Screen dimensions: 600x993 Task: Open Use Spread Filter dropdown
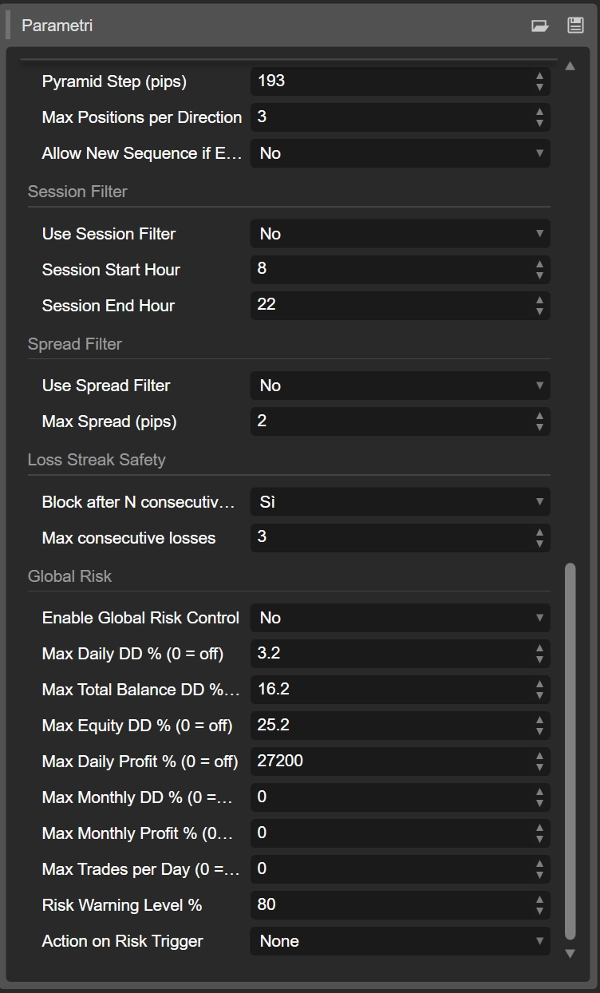pyautogui.click(x=399, y=386)
